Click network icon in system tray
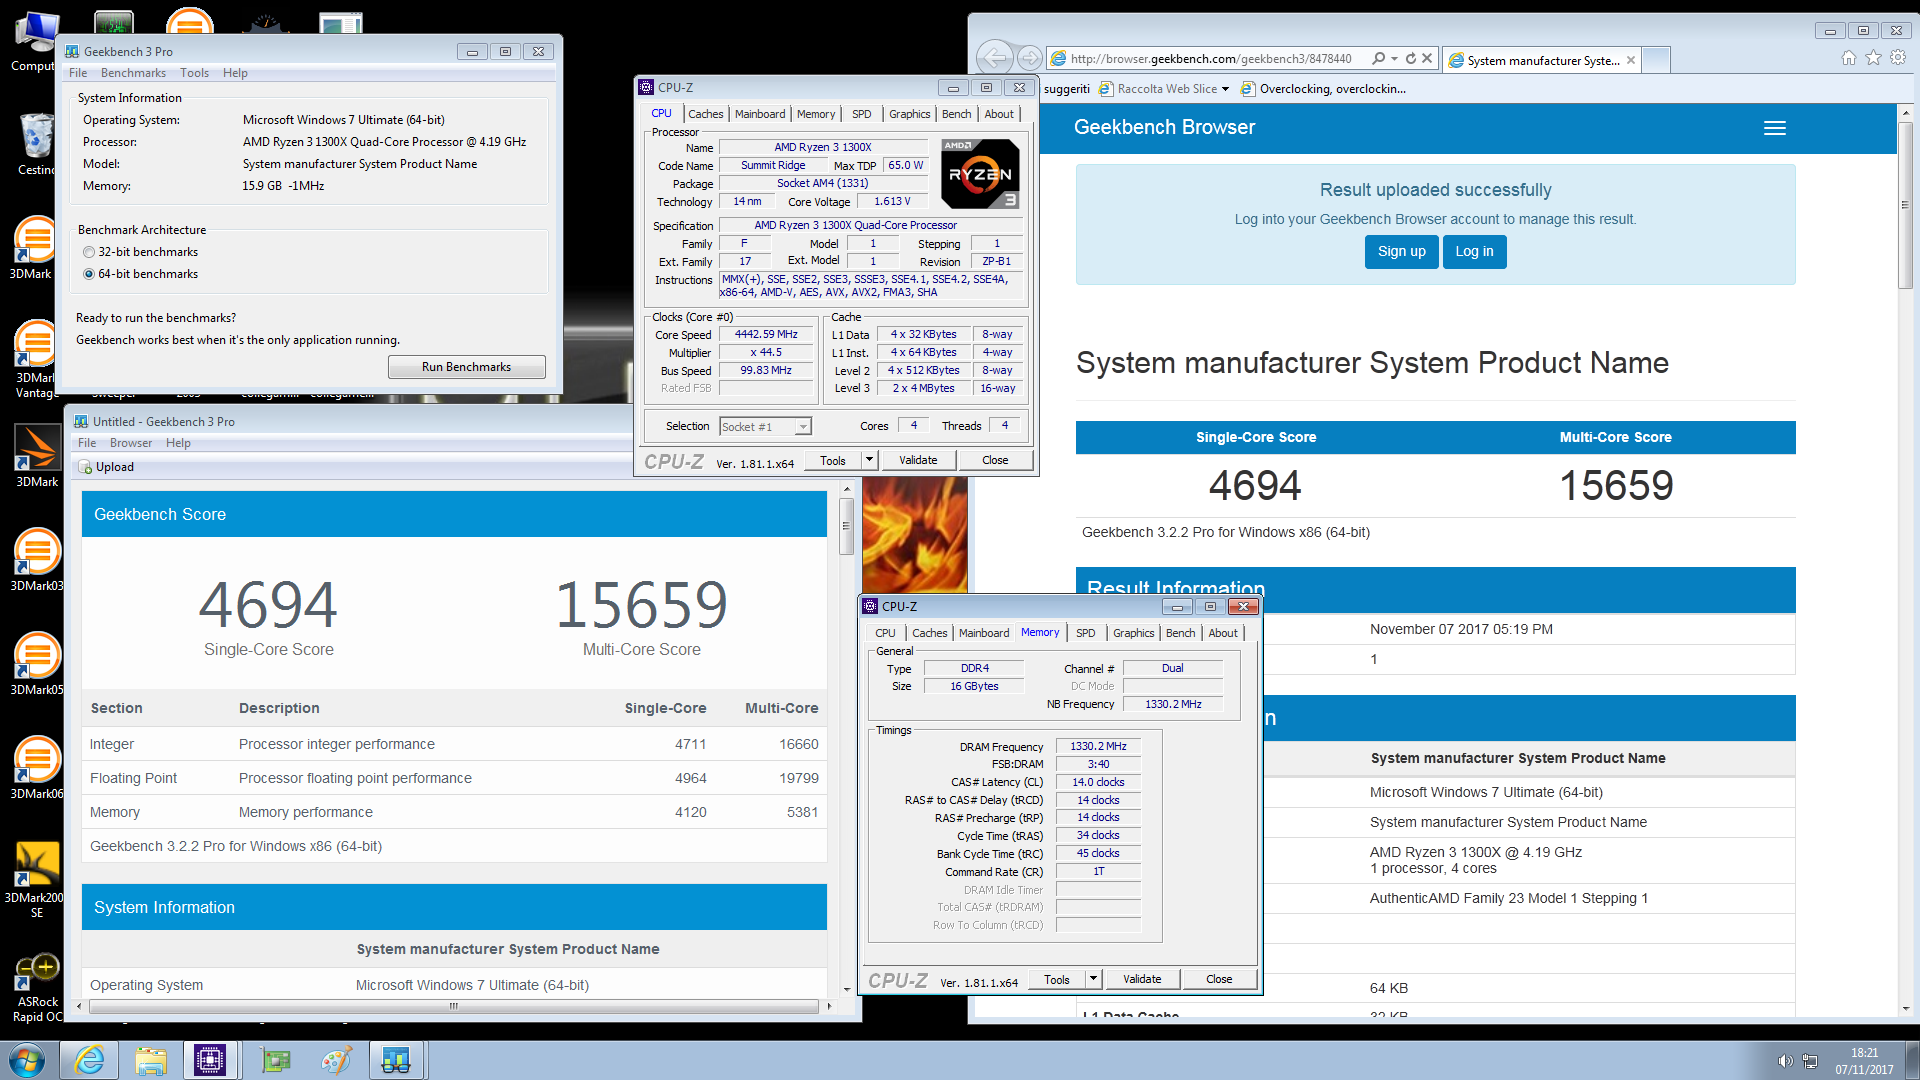This screenshot has height=1080, width=1920. click(1810, 1061)
